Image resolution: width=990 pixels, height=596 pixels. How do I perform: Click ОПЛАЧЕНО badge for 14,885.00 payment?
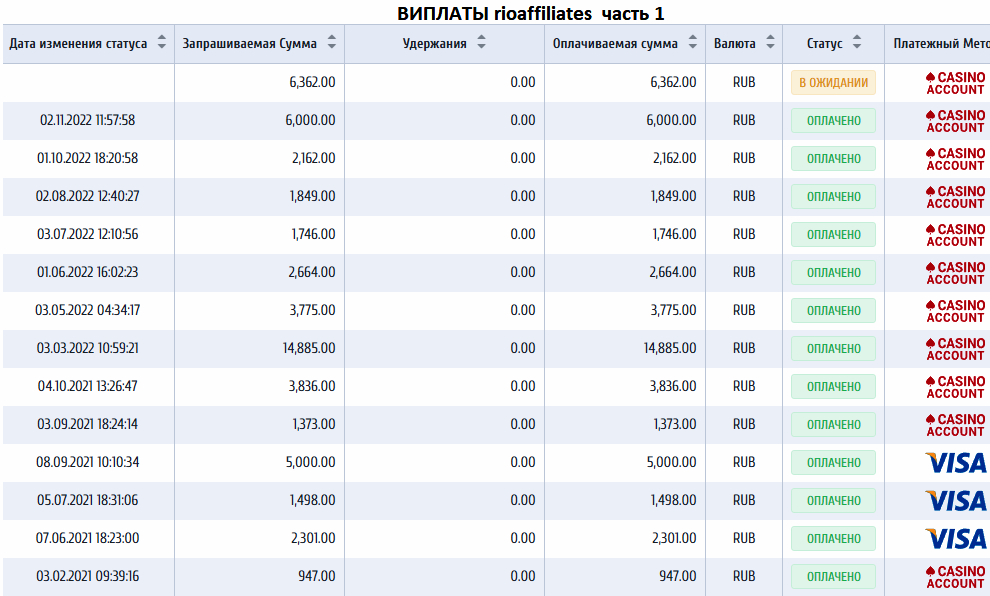[833, 349]
